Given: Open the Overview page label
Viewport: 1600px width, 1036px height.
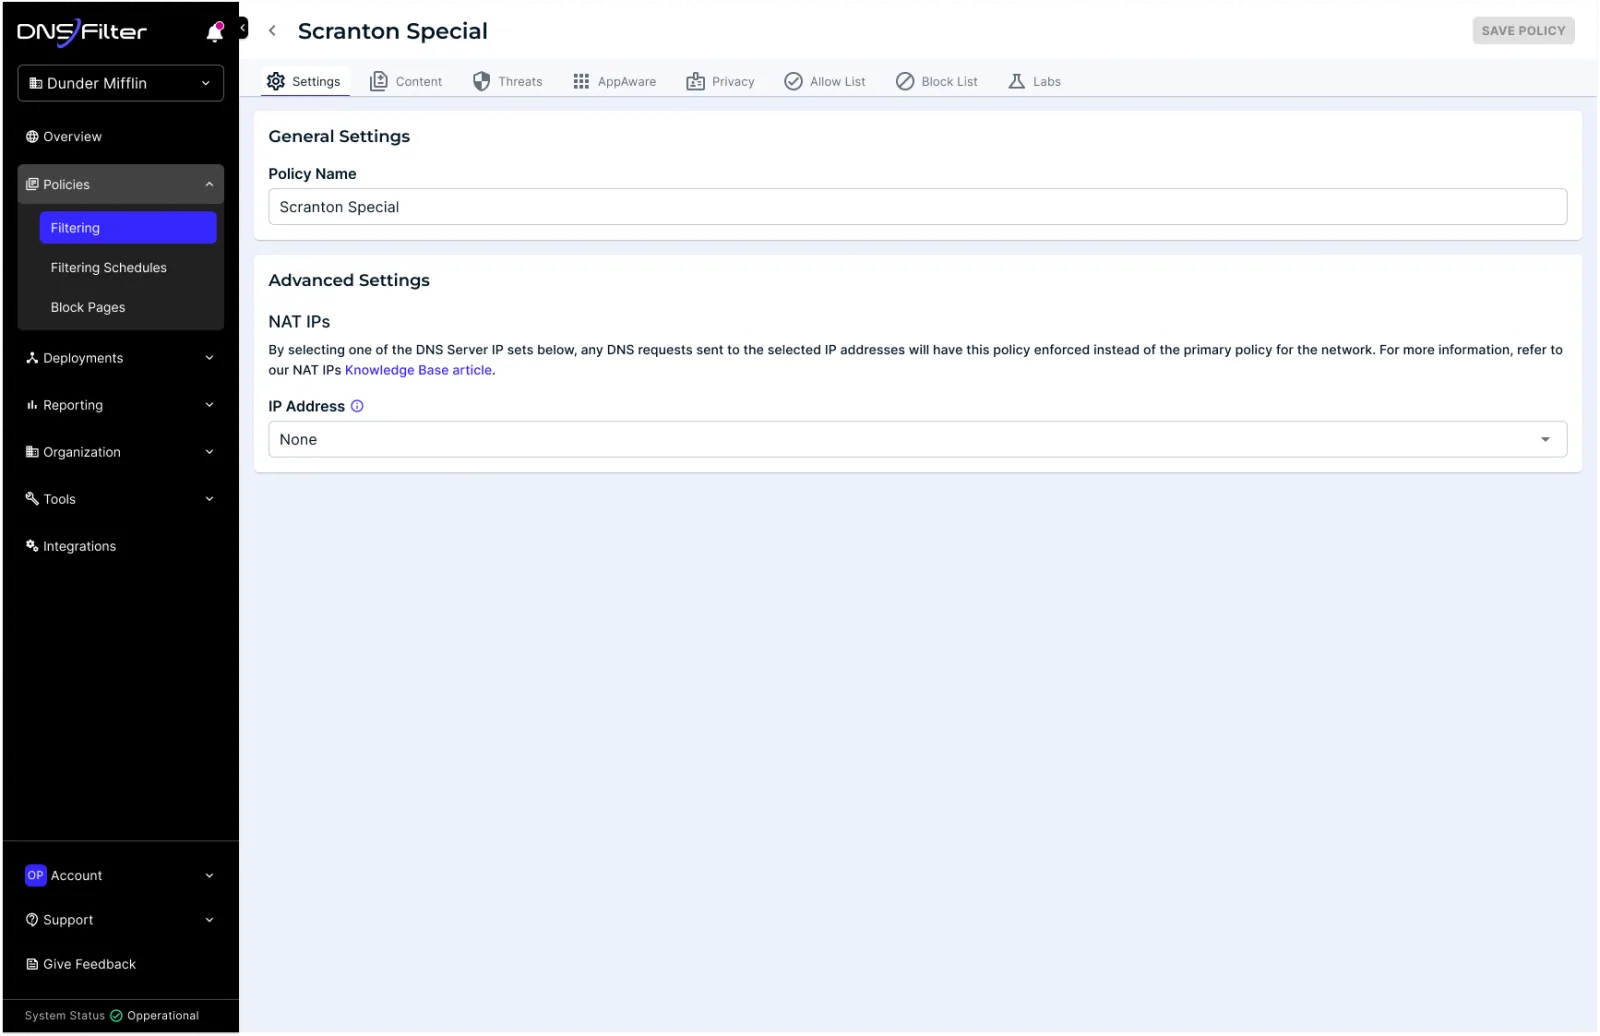Looking at the screenshot, I should pos(72,137).
